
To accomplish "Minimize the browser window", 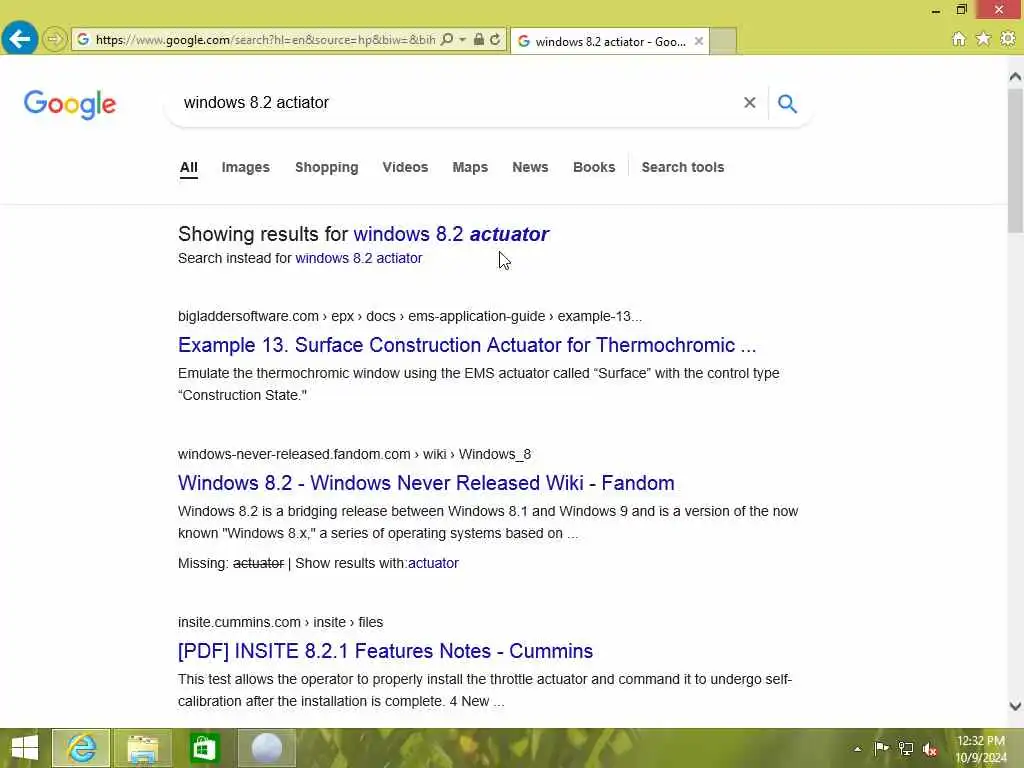I will 936,10.
